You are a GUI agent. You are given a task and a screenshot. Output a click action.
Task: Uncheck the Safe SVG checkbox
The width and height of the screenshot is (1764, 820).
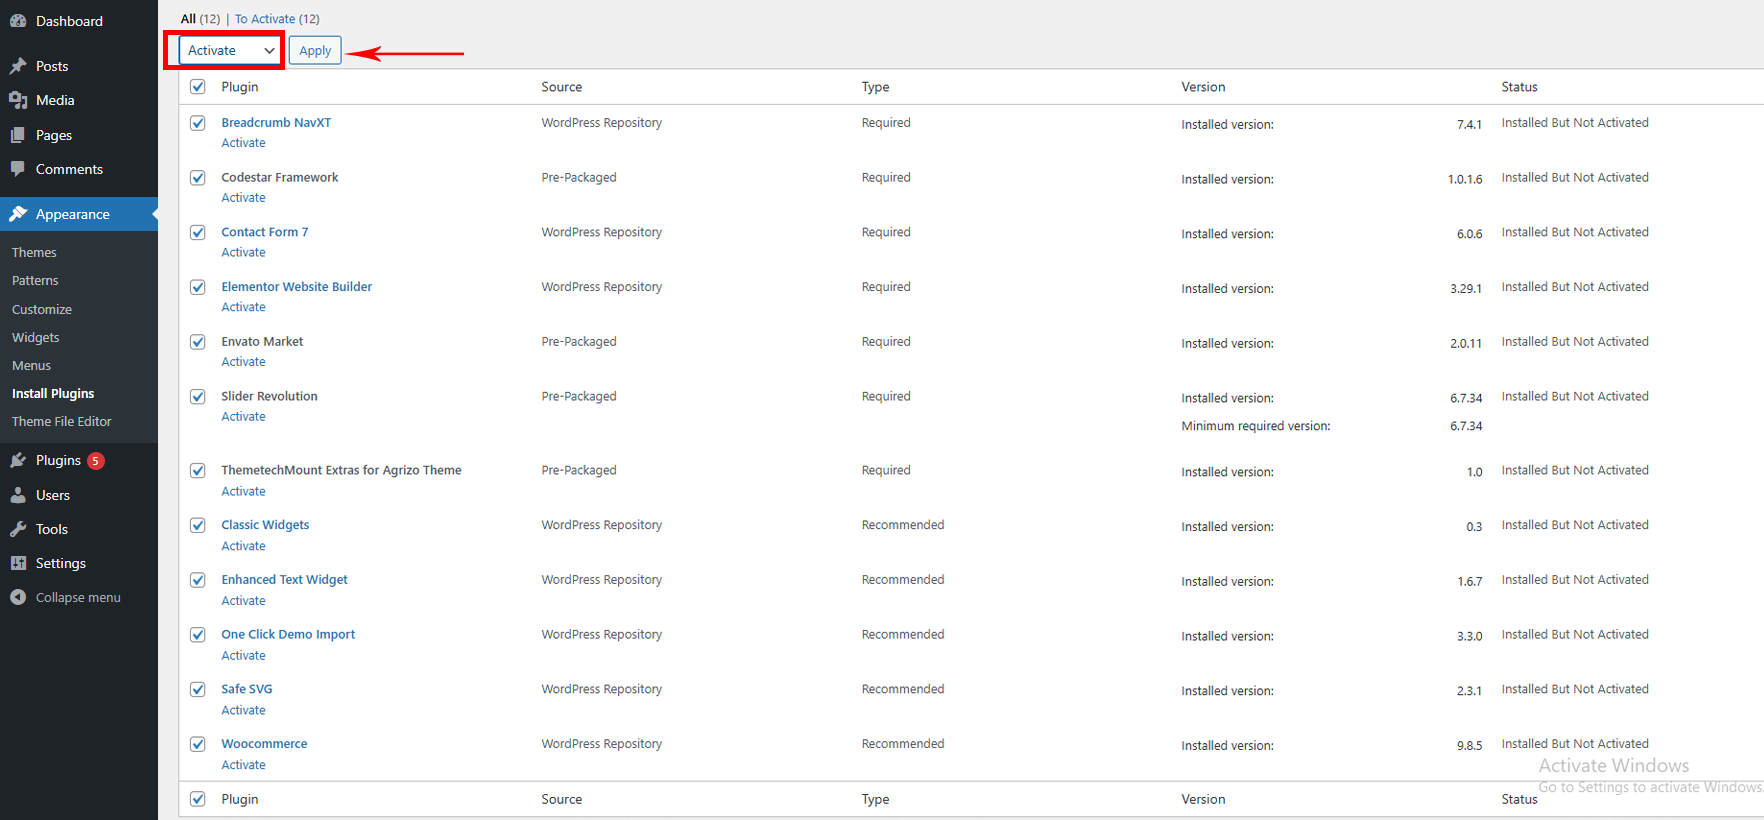click(198, 689)
